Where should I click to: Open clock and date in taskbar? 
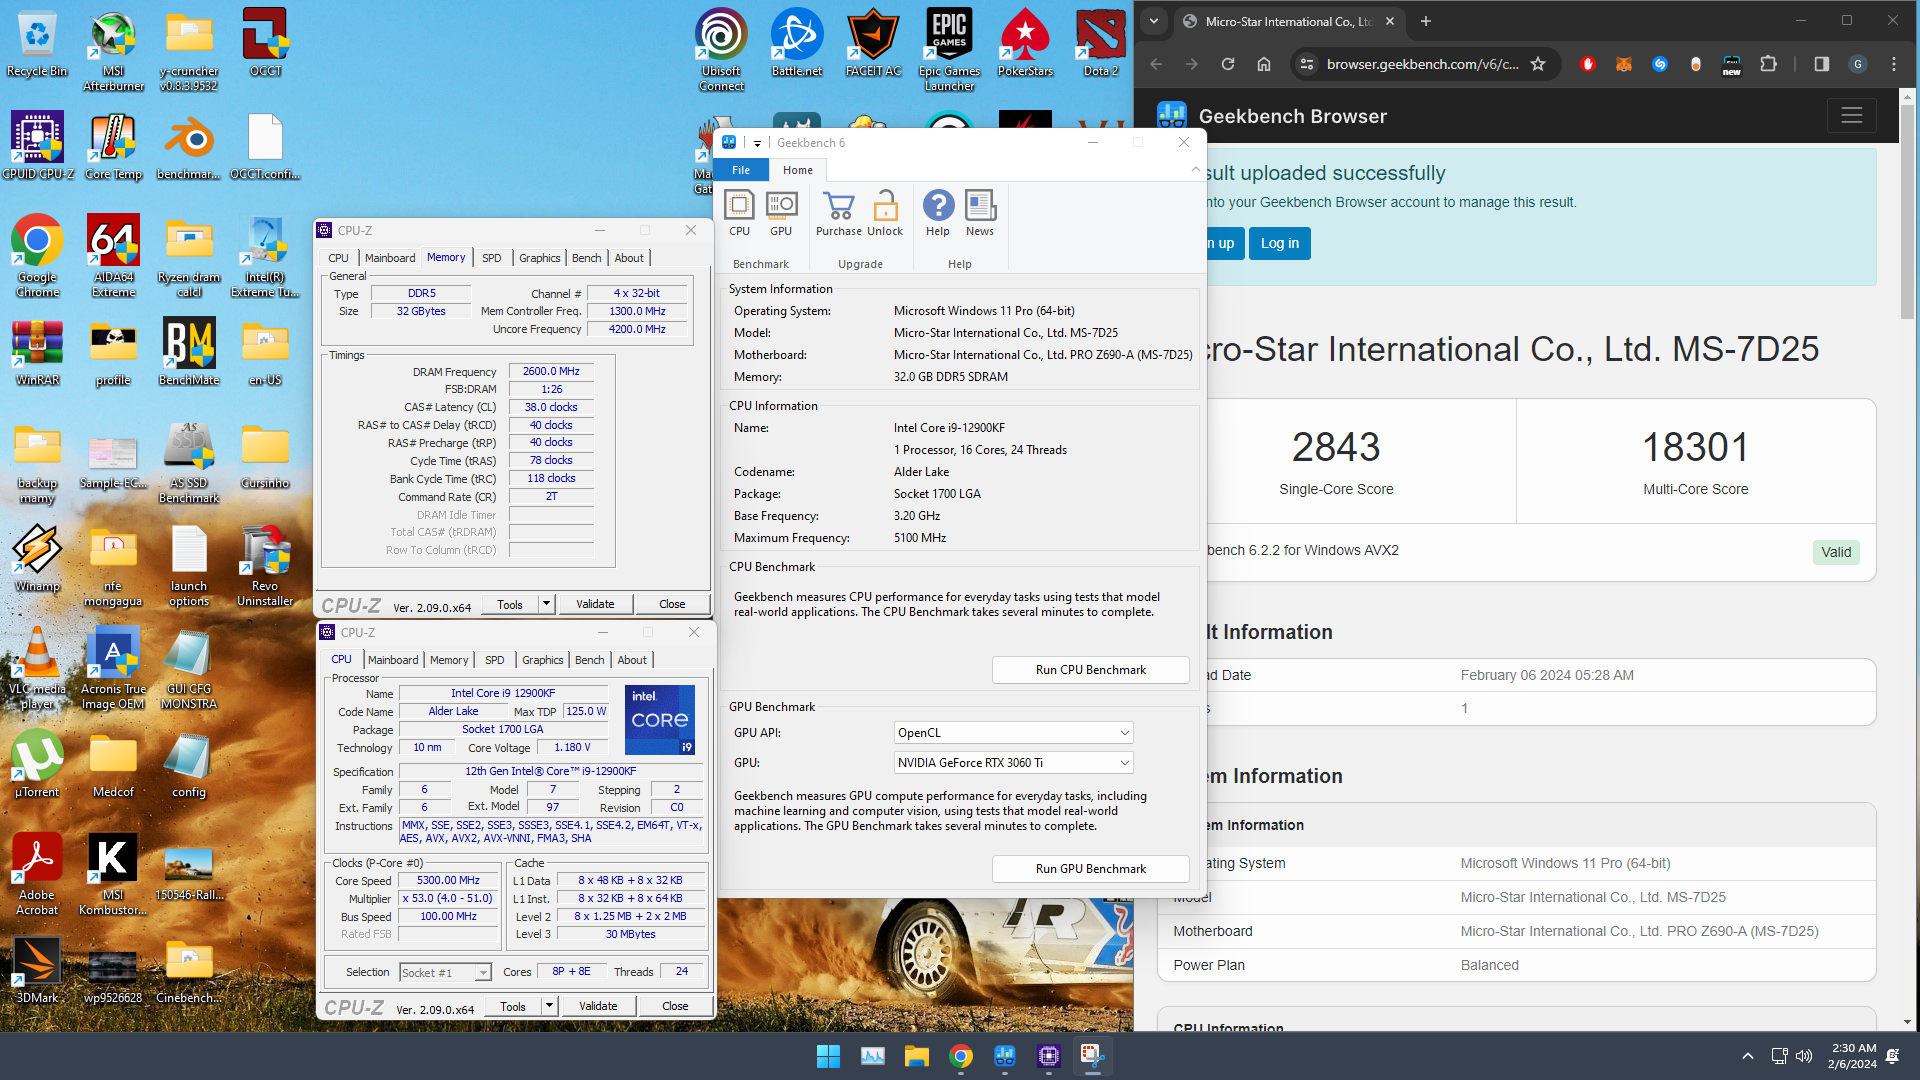tap(1853, 1056)
